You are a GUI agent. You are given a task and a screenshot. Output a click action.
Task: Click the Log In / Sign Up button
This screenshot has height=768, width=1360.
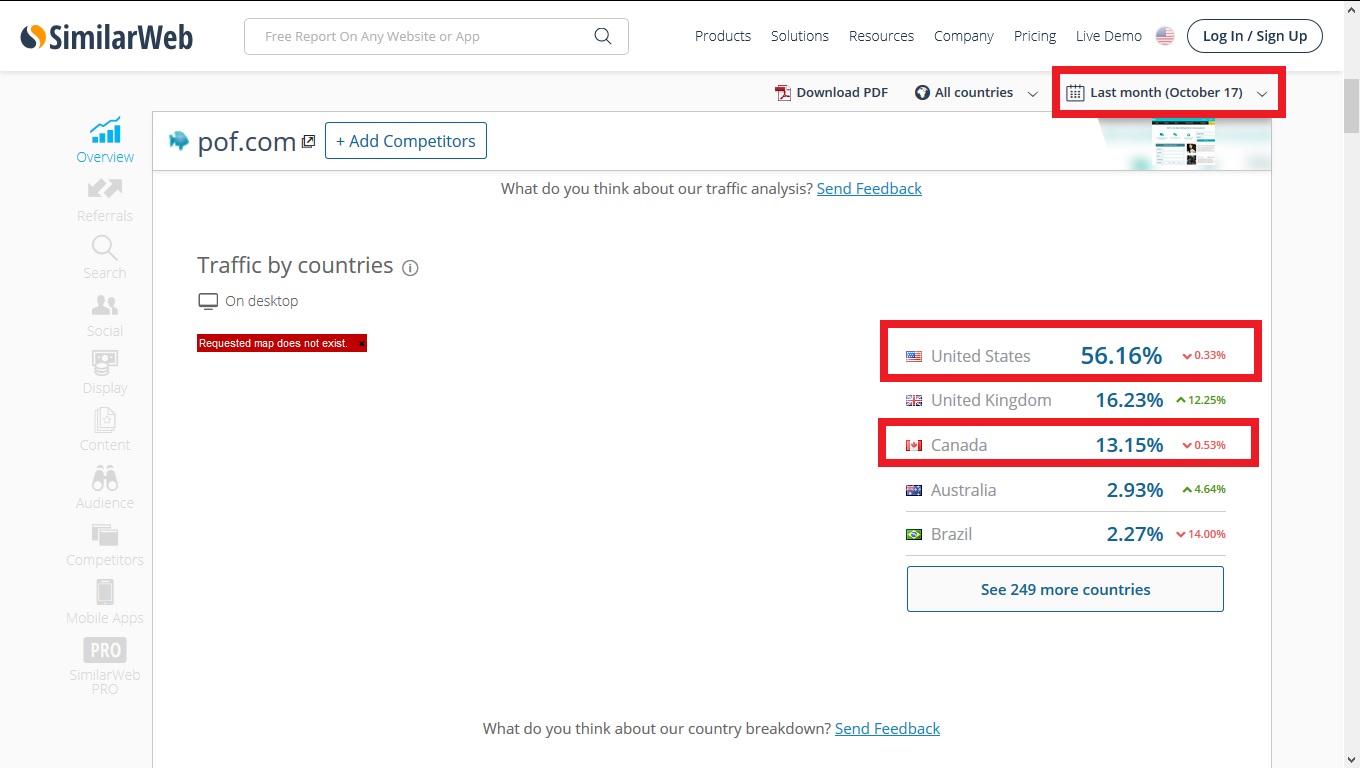pos(1255,36)
